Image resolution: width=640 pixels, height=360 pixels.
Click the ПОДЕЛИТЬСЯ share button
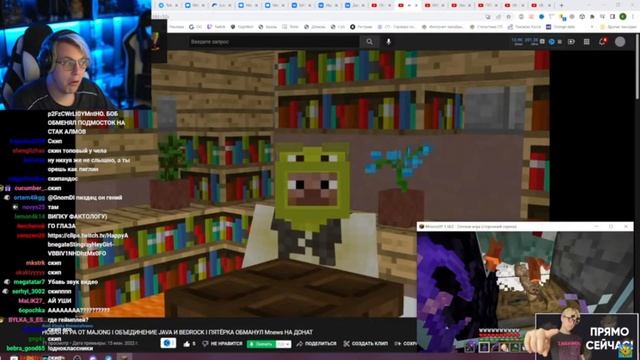pos(316,344)
